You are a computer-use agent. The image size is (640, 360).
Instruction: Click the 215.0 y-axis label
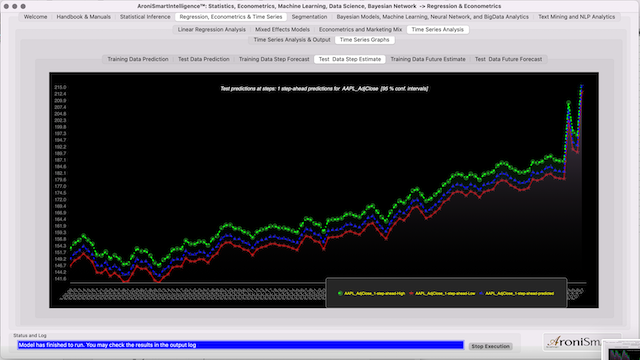(60, 87)
